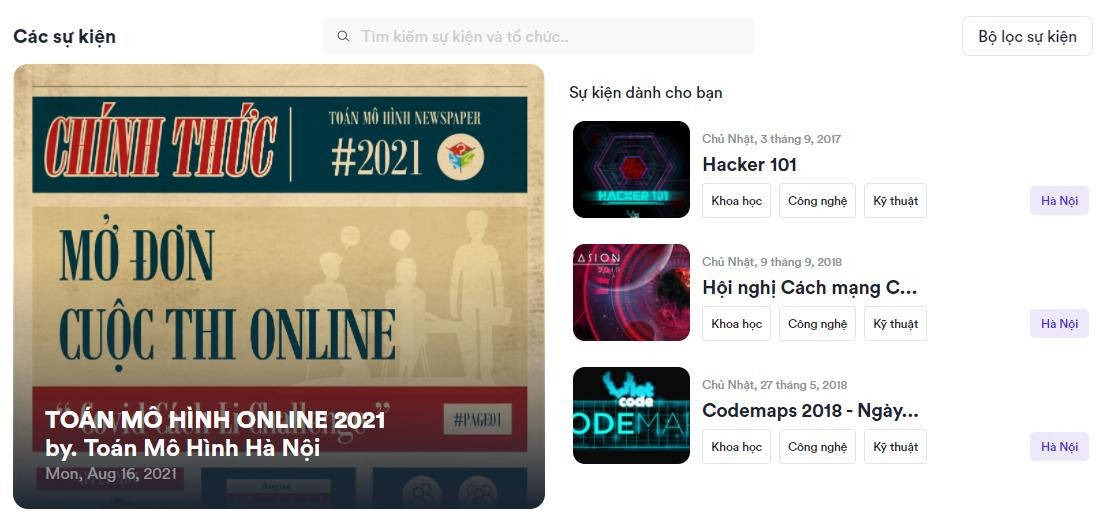Open the Hội nghị Cách mạng C... title

(809, 287)
